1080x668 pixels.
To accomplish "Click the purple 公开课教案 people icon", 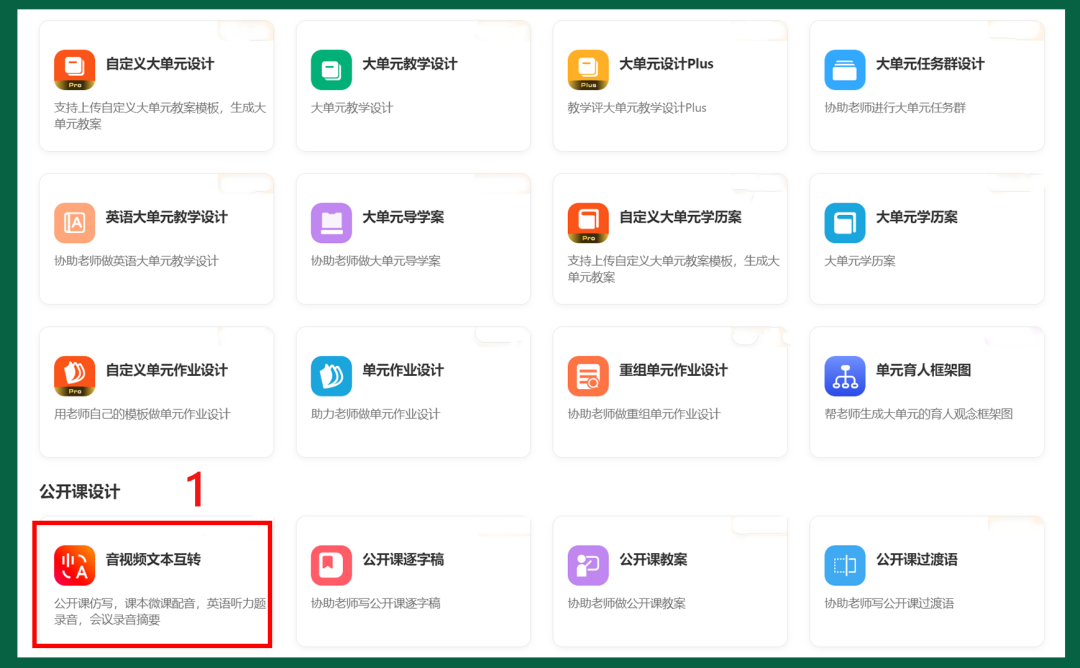I will [588, 565].
